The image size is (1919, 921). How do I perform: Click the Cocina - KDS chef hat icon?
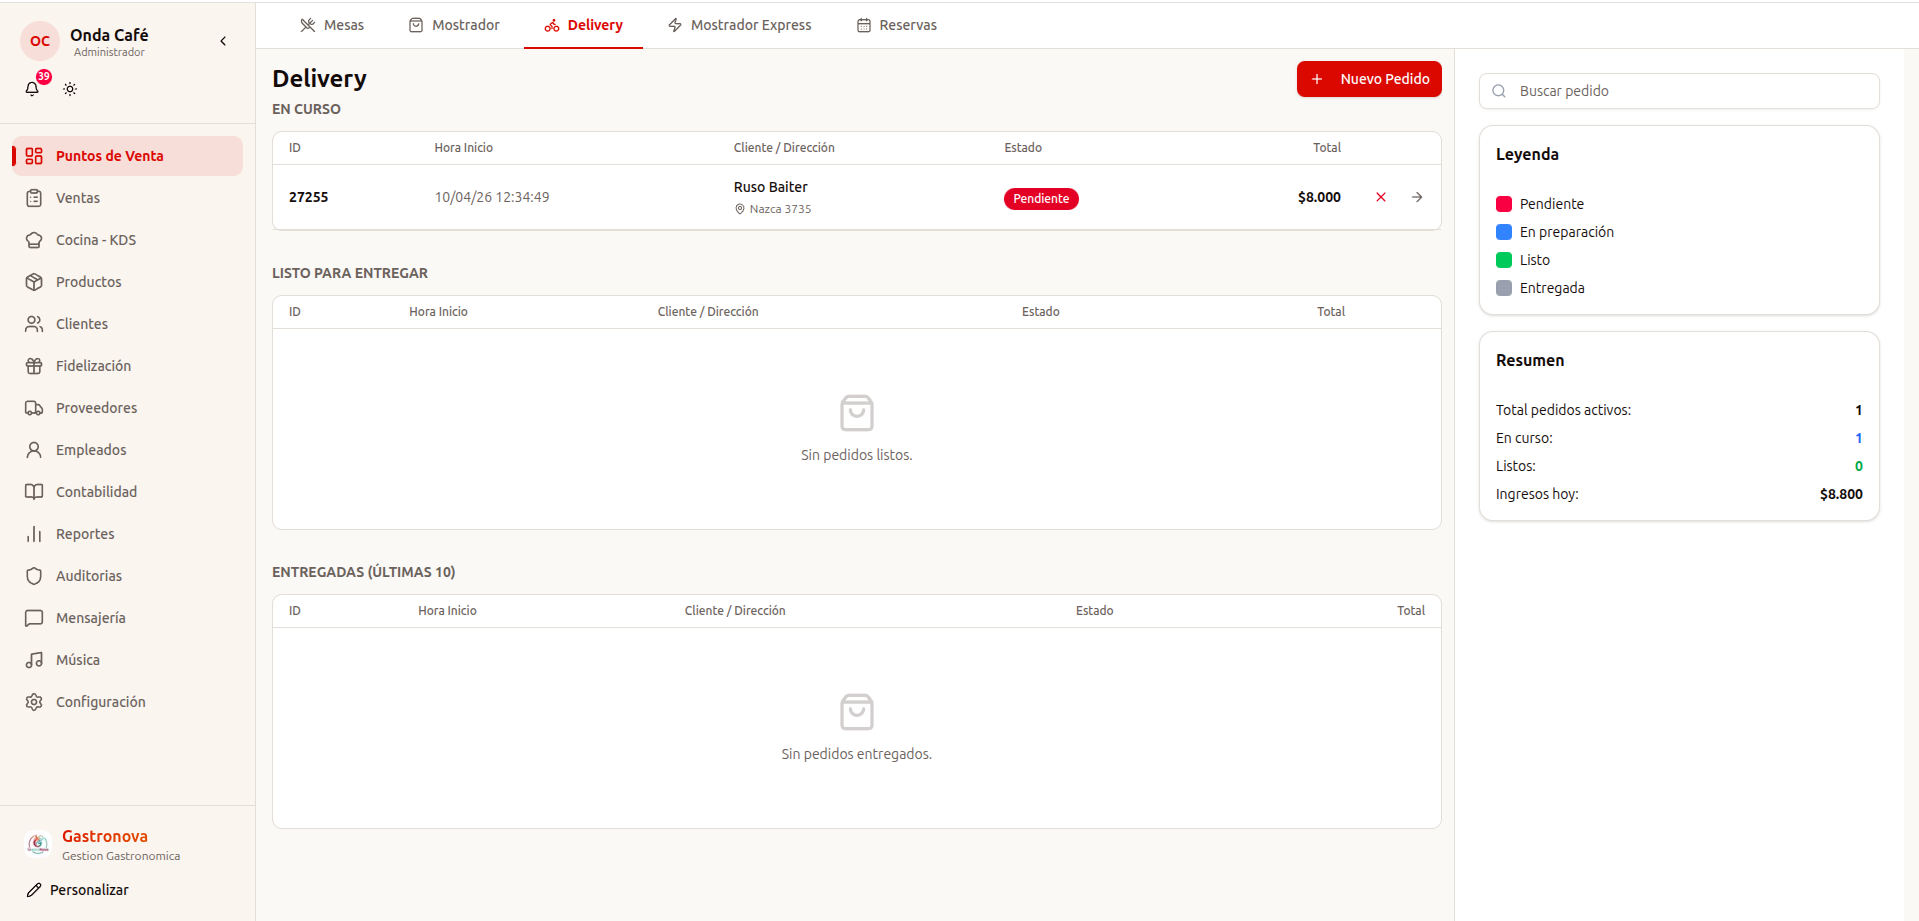34,240
